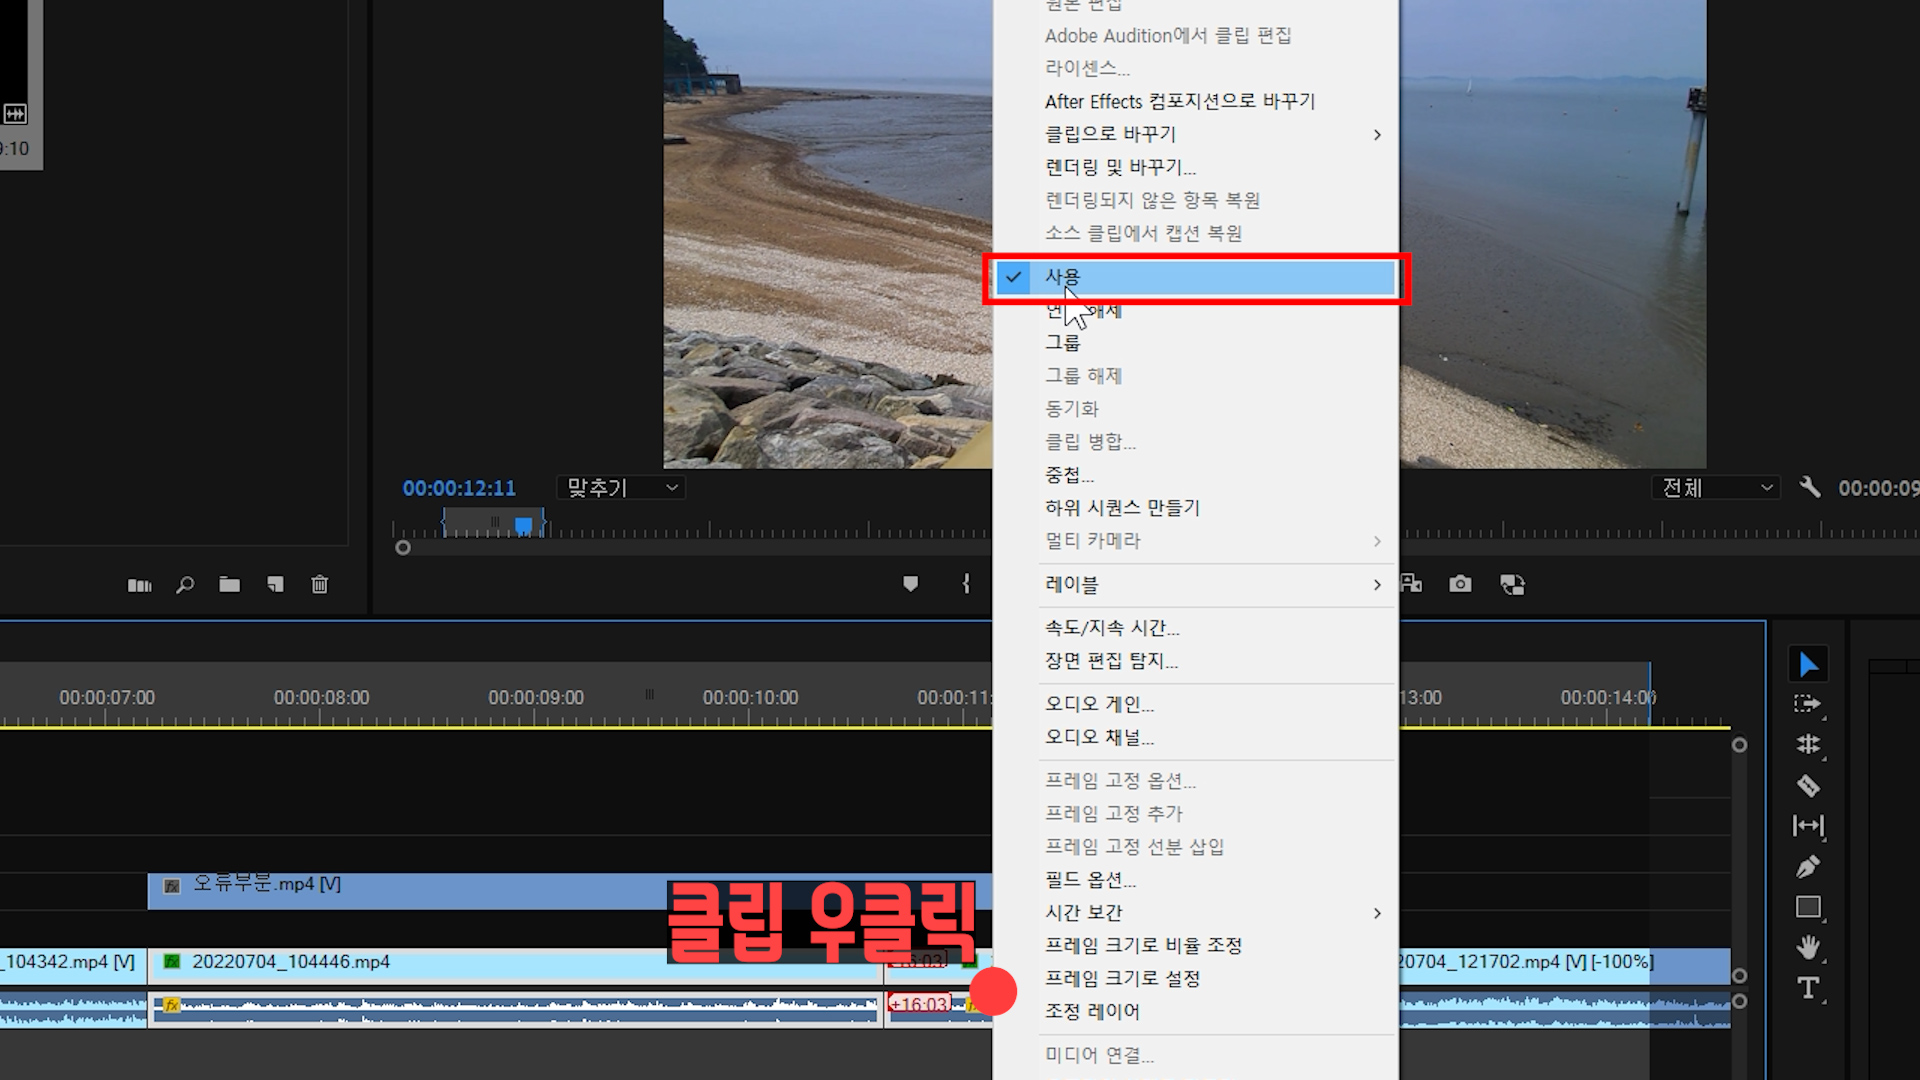
Task: Open program monitor wrench settings
Action: tap(1809, 487)
